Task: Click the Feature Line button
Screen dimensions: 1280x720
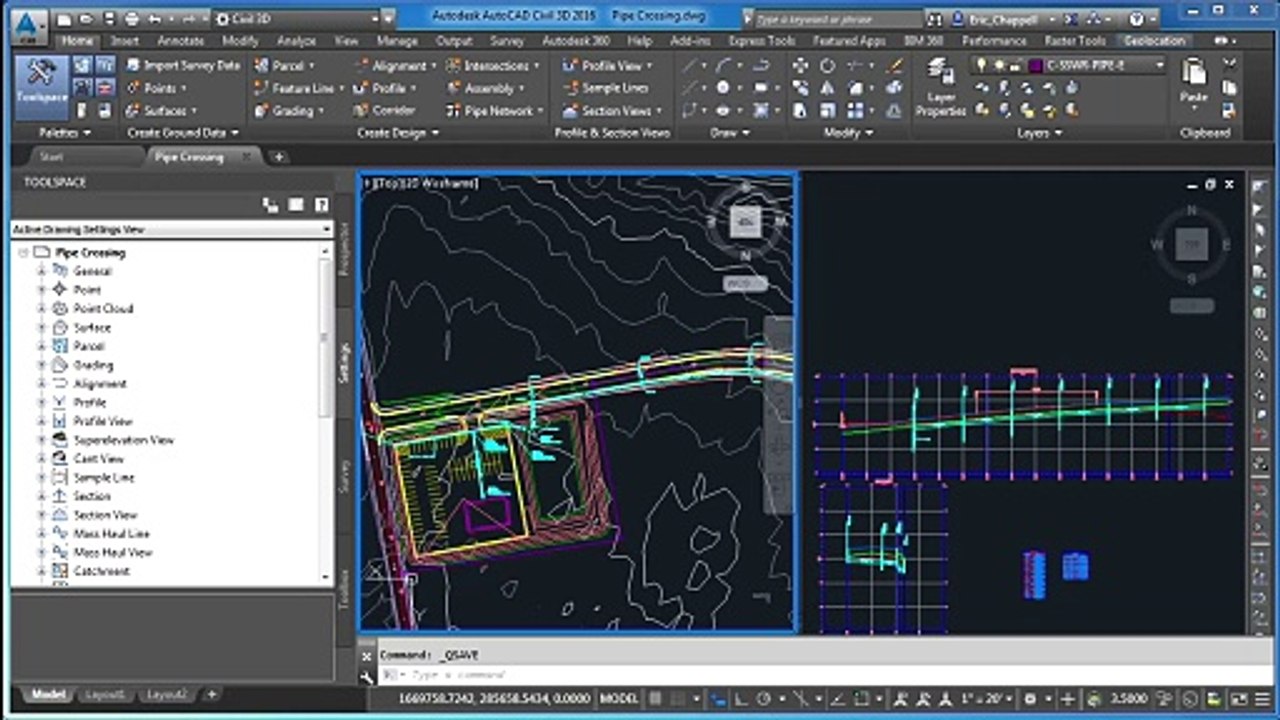Action: pyautogui.click(x=298, y=88)
